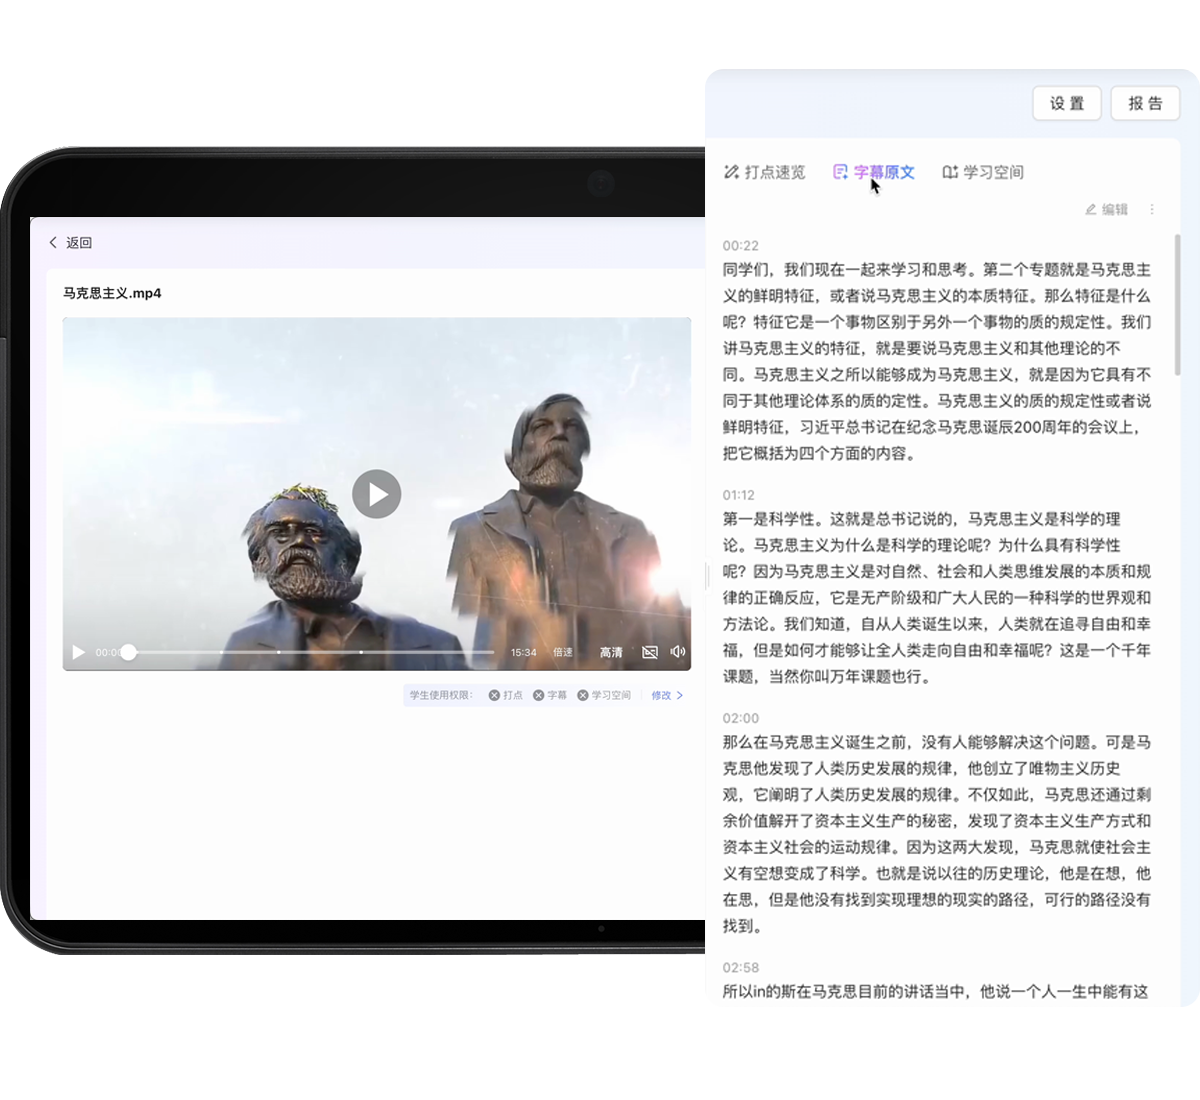Jump to the 02:00 subtitle timestamp

pos(741,718)
